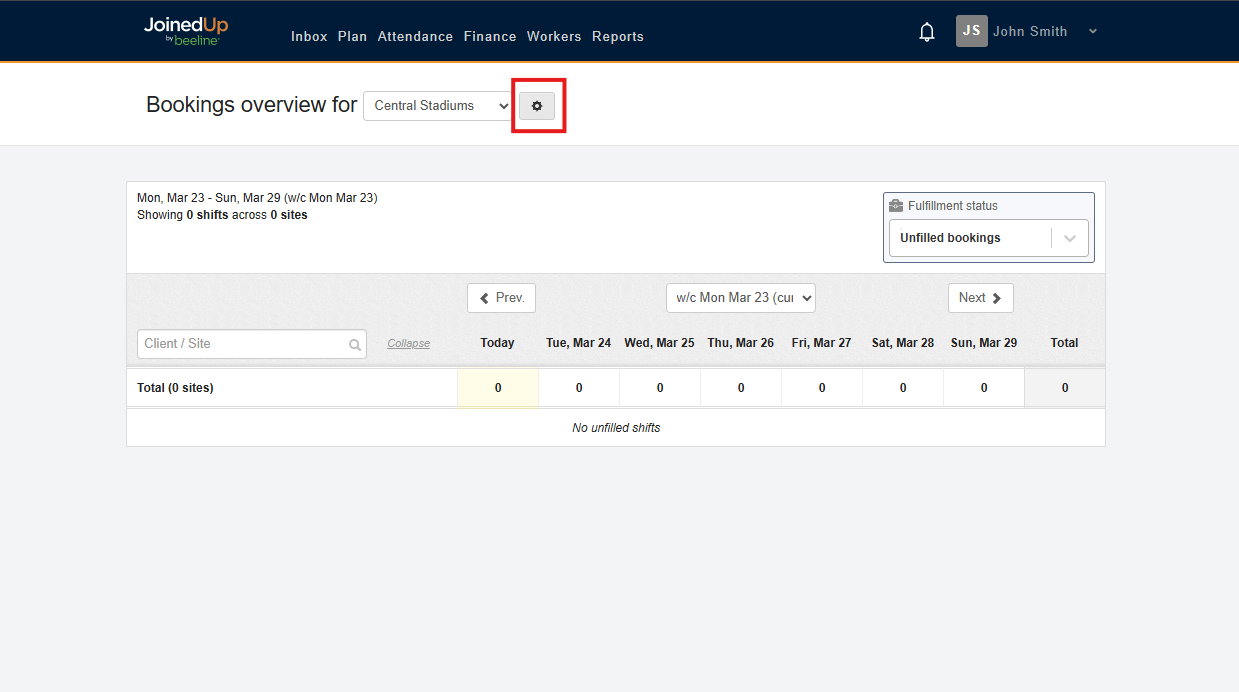Image resolution: width=1239 pixels, height=692 pixels.
Task: Click the JoinedUp logo
Action: [x=186, y=30]
